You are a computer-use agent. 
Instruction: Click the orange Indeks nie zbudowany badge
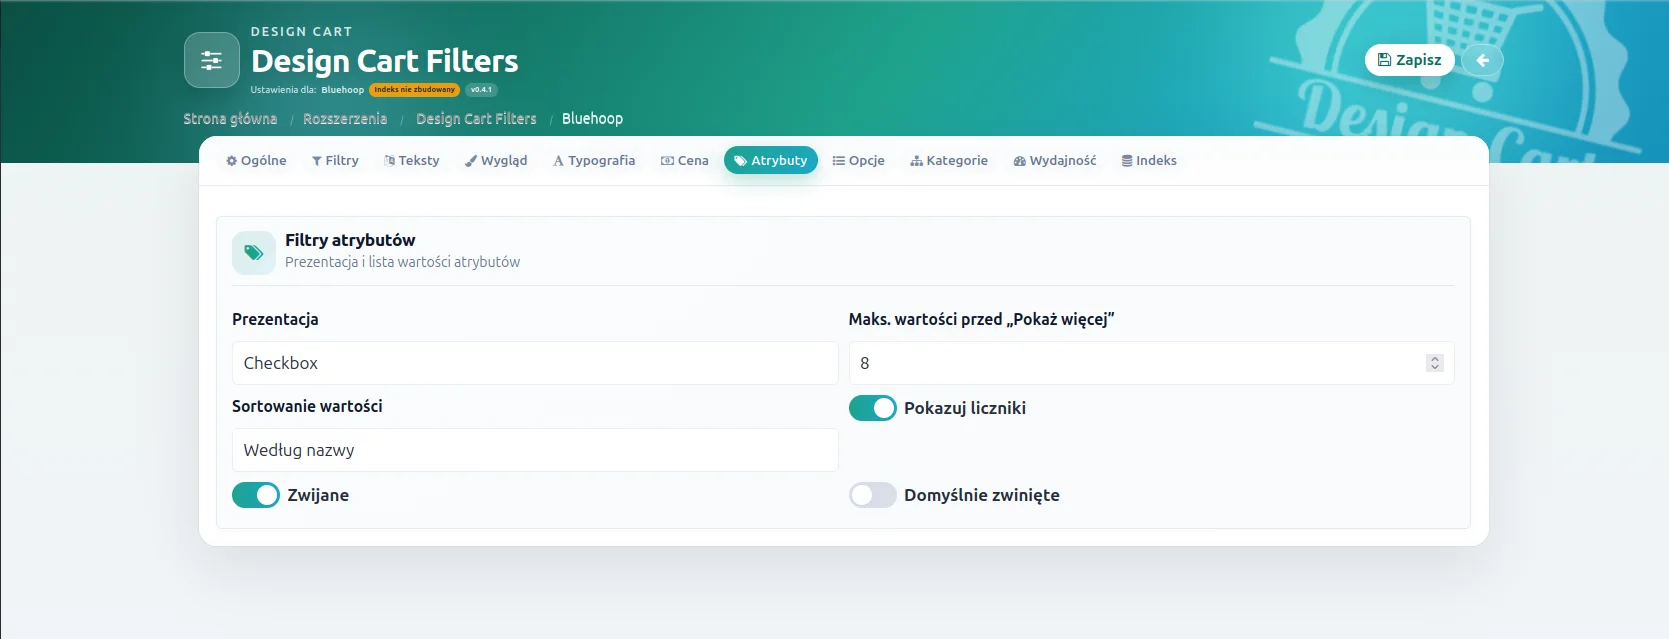click(415, 90)
